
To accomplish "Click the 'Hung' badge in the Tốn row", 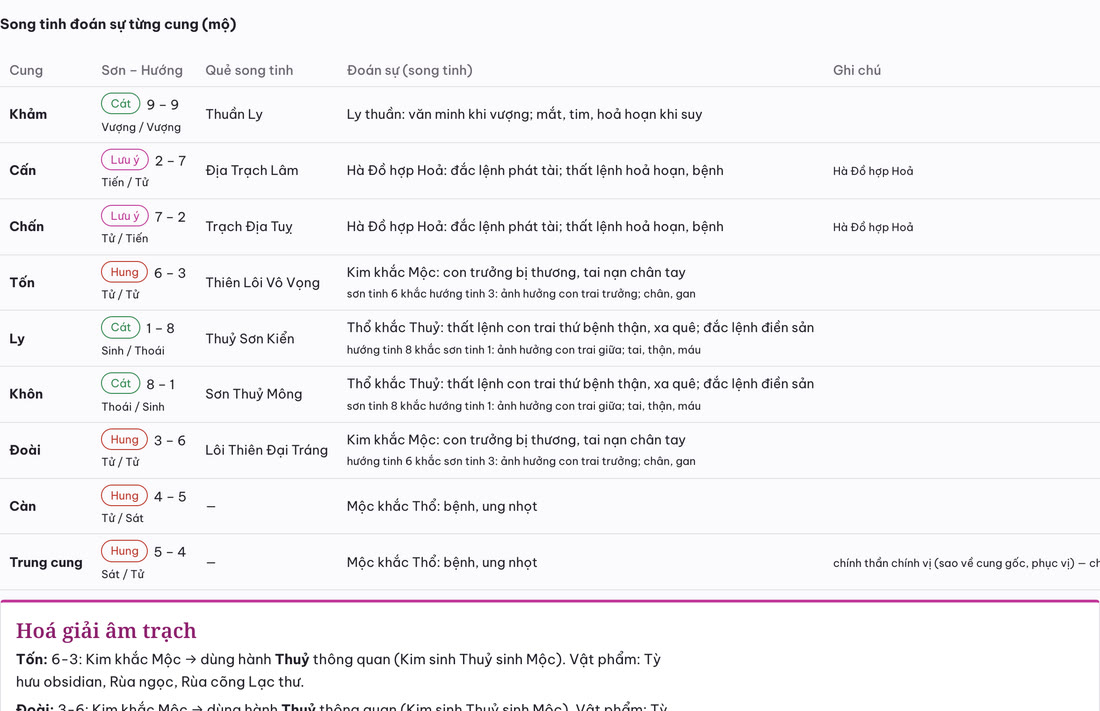I will click(124, 272).
